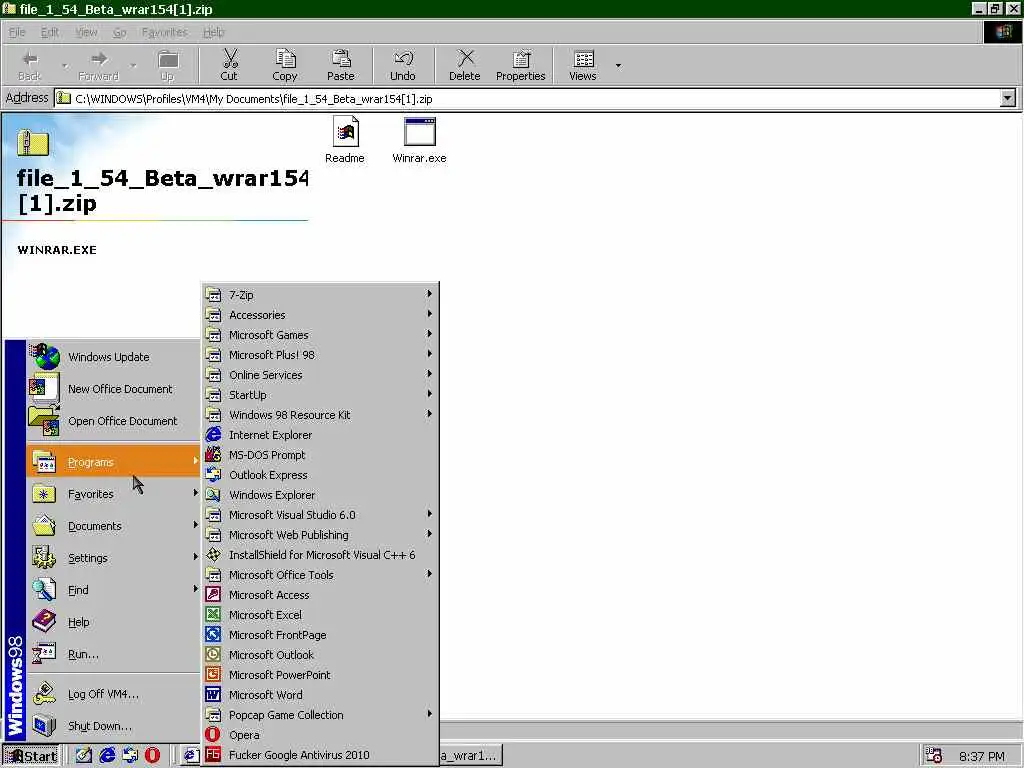Image resolution: width=1024 pixels, height=768 pixels.
Task: Expand the 7-Zip submenu
Action: (x=320, y=295)
